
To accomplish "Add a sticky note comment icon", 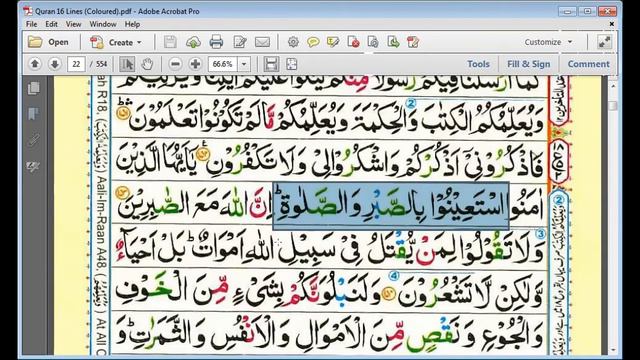I will coord(313,42).
